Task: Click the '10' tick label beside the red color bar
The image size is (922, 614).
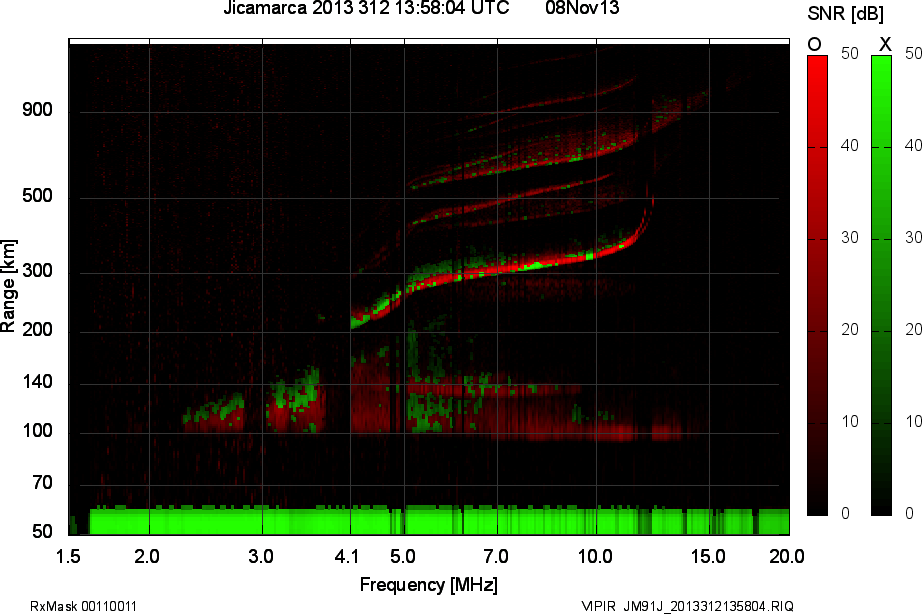Action: 850,422
